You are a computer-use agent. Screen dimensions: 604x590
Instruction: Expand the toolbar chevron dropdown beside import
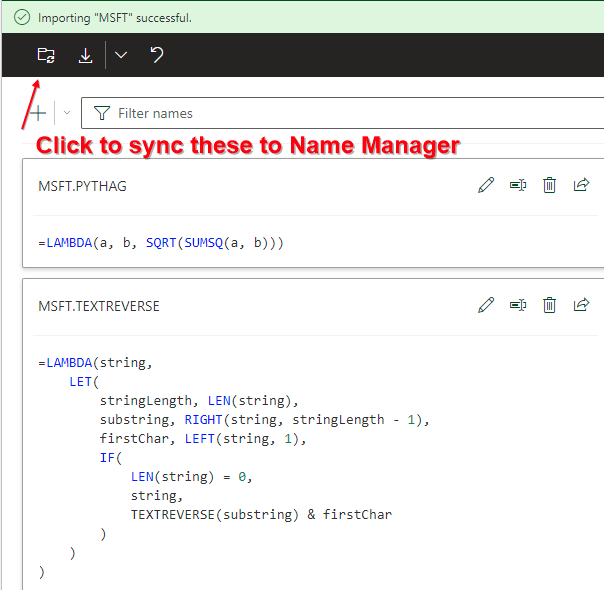click(x=121, y=55)
